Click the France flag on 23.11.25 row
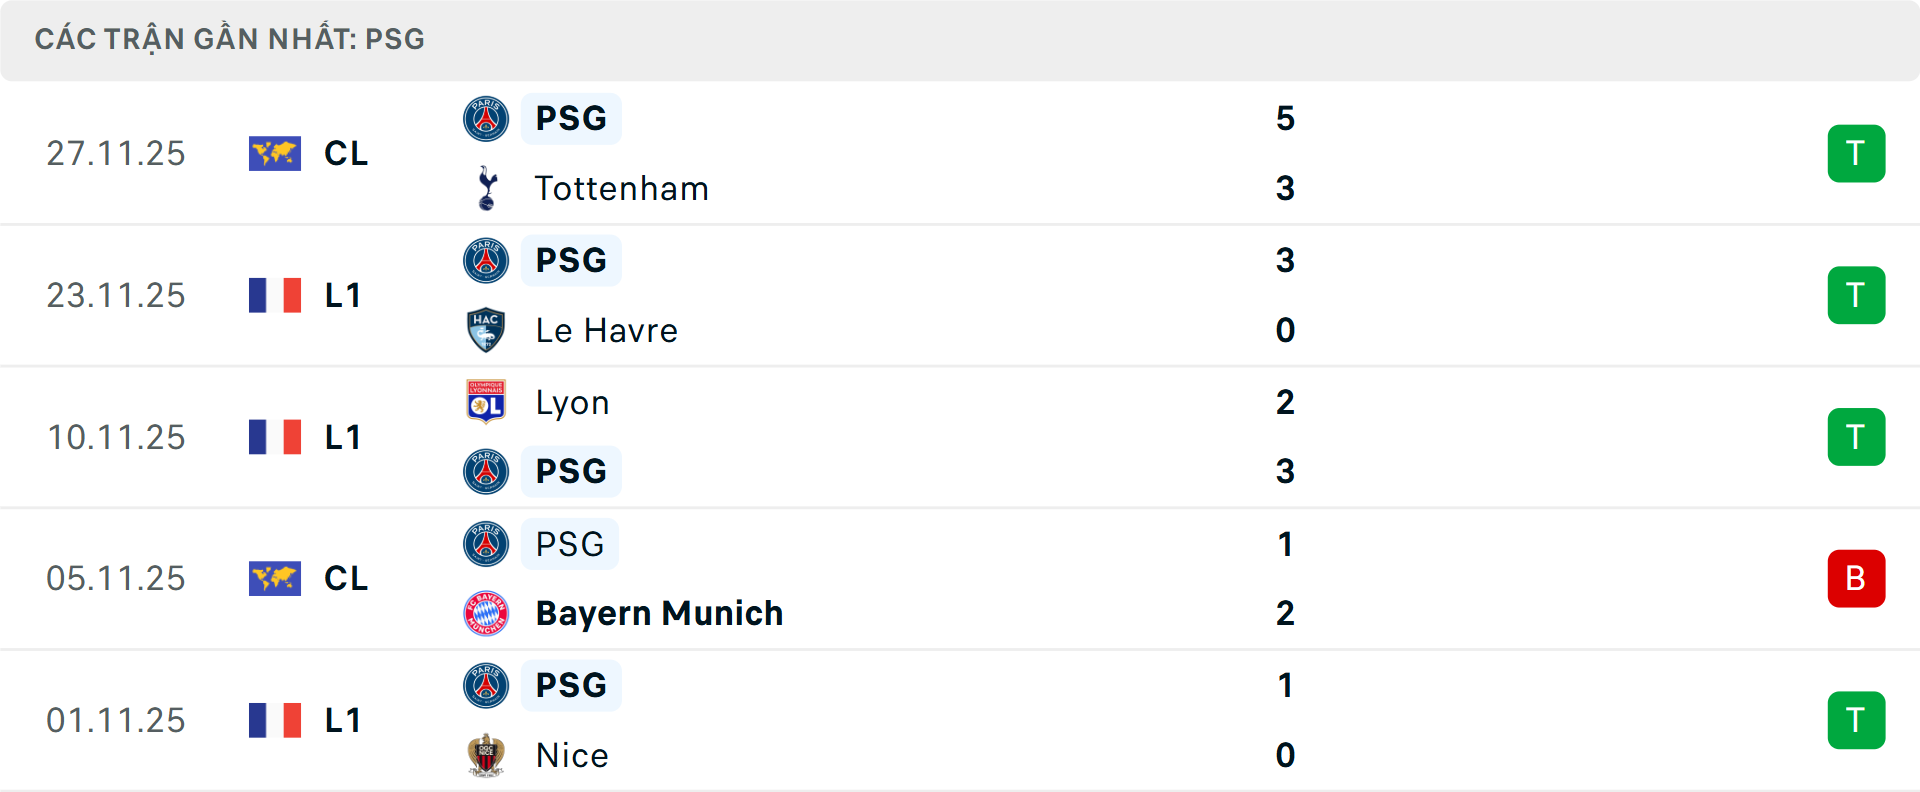The height and width of the screenshot is (792, 1920). (275, 296)
